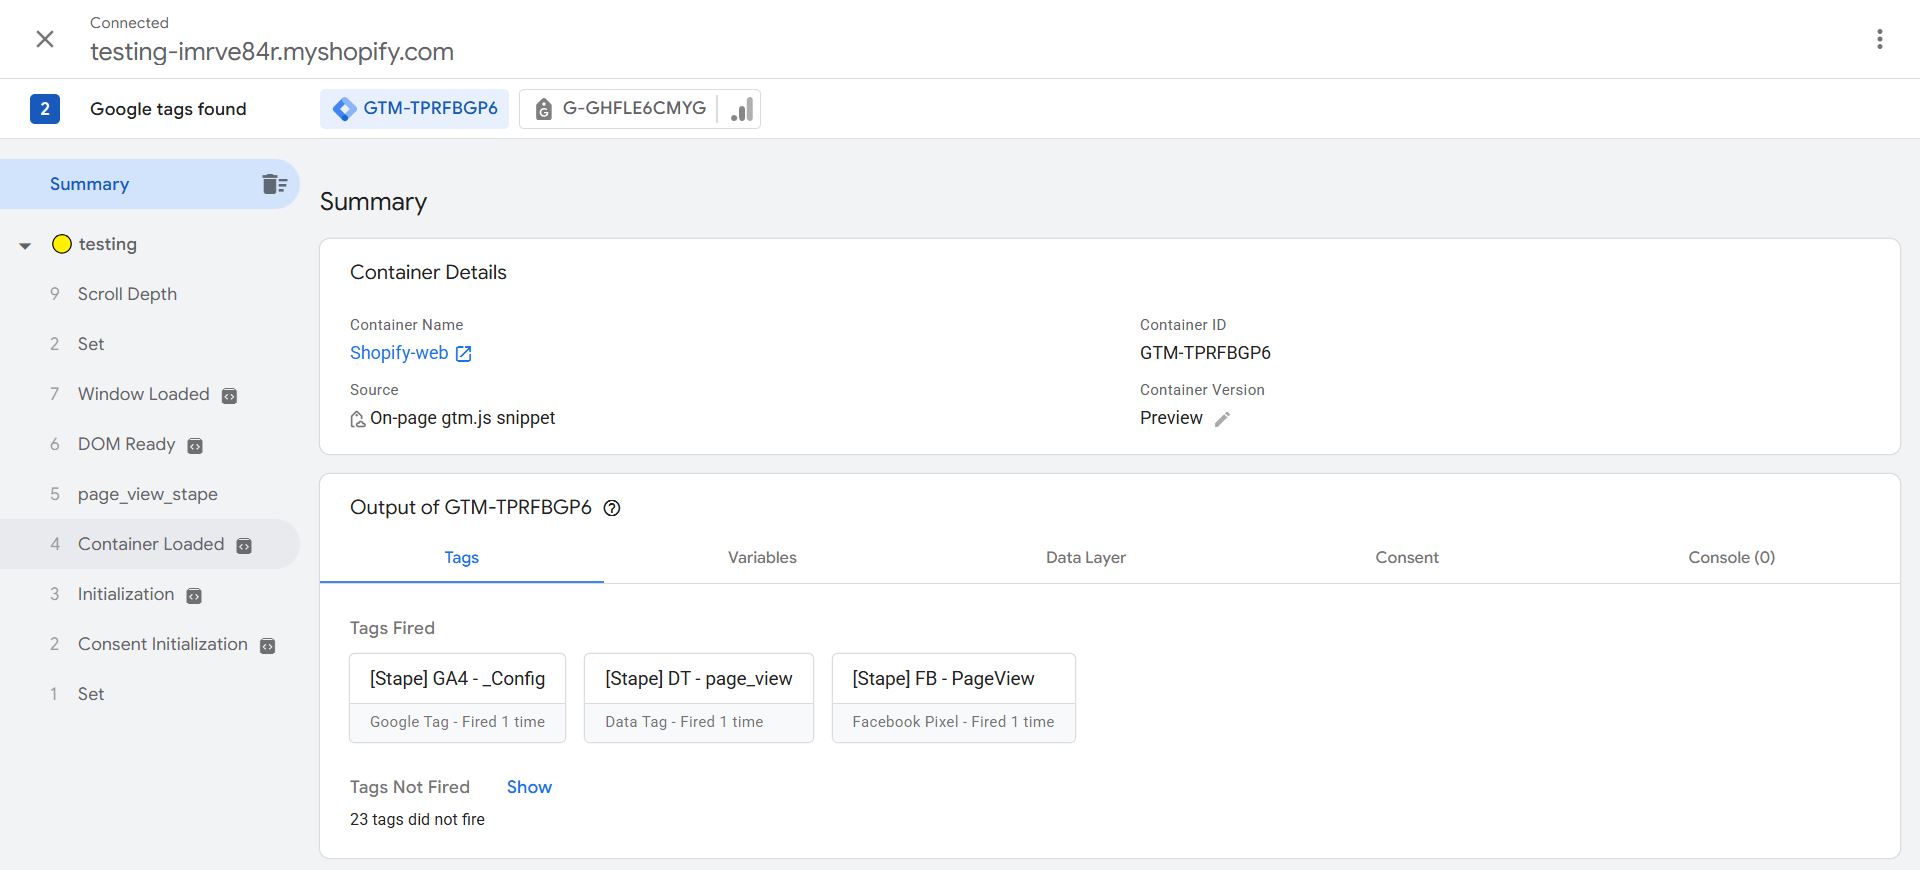Select event 9 Scroll Depth
This screenshot has width=1920, height=870.
pos(150,294)
